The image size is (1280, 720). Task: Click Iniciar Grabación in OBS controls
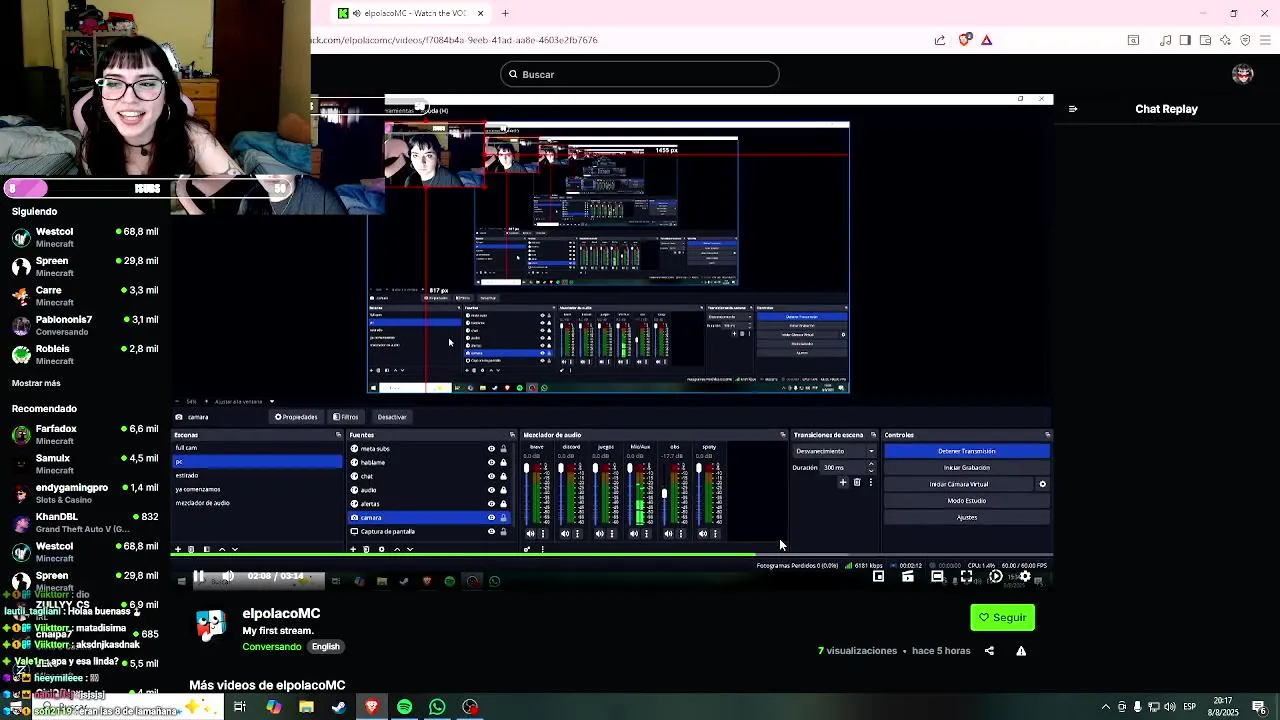tap(966, 468)
